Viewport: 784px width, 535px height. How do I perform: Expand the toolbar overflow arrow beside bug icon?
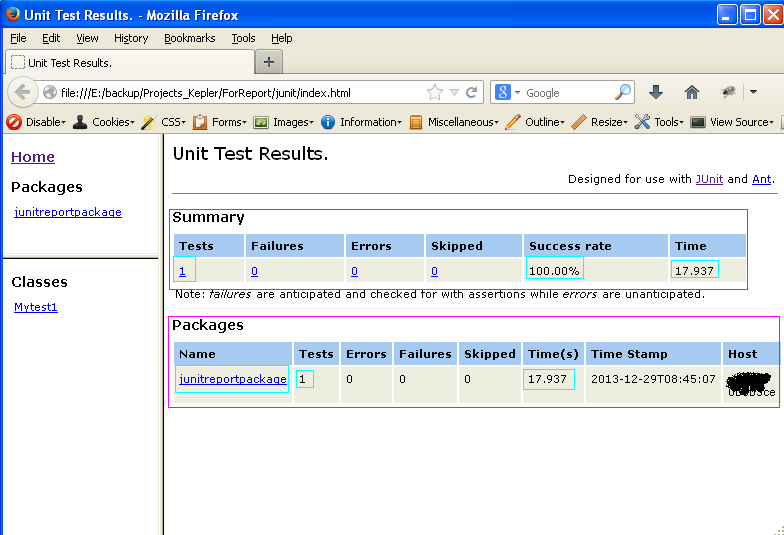753,92
